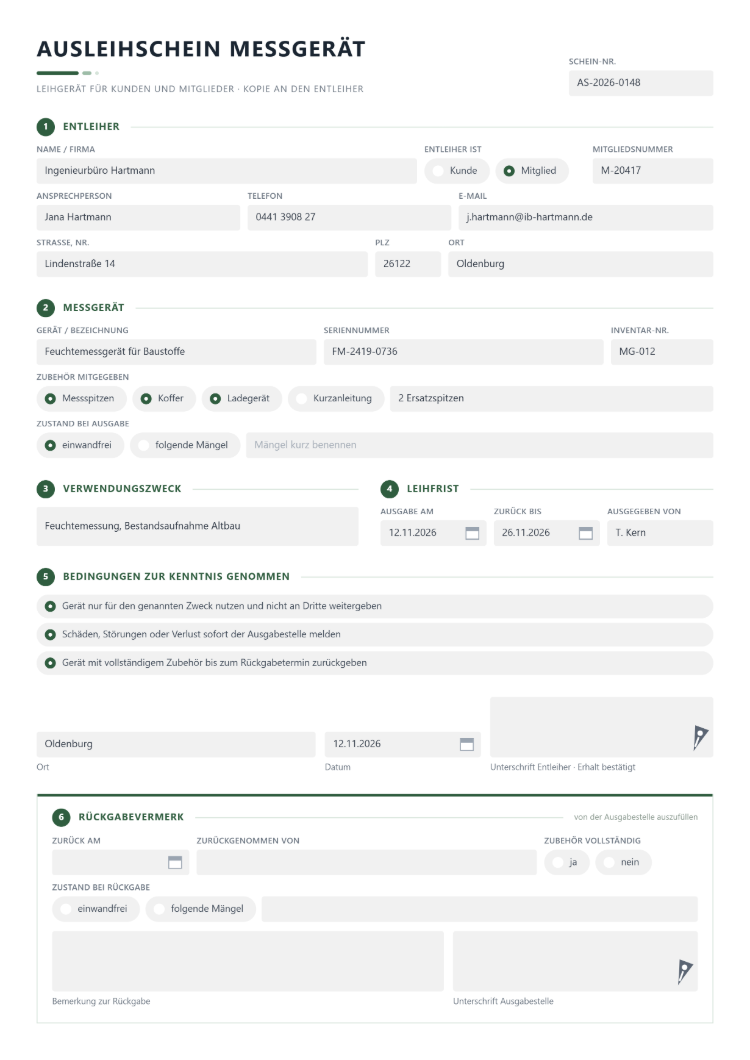Click signature pen icon for Unterschrift Entleiher

700,737
